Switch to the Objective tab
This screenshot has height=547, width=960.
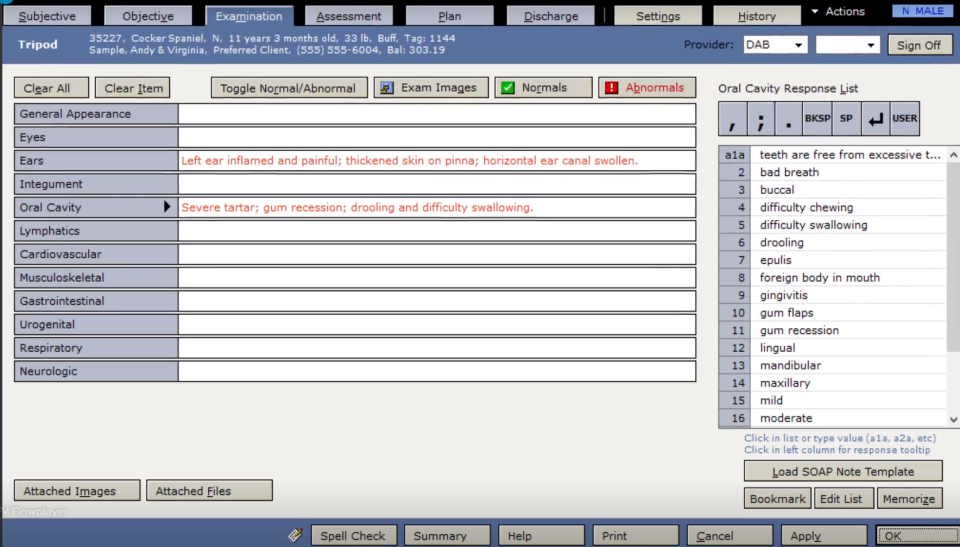148,16
